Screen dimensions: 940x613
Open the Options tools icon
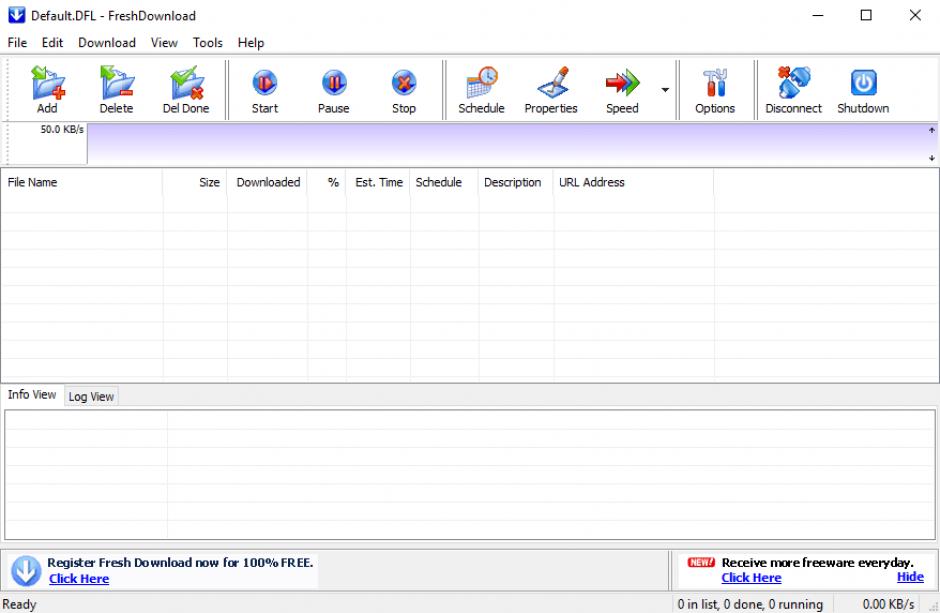coord(715,83)
